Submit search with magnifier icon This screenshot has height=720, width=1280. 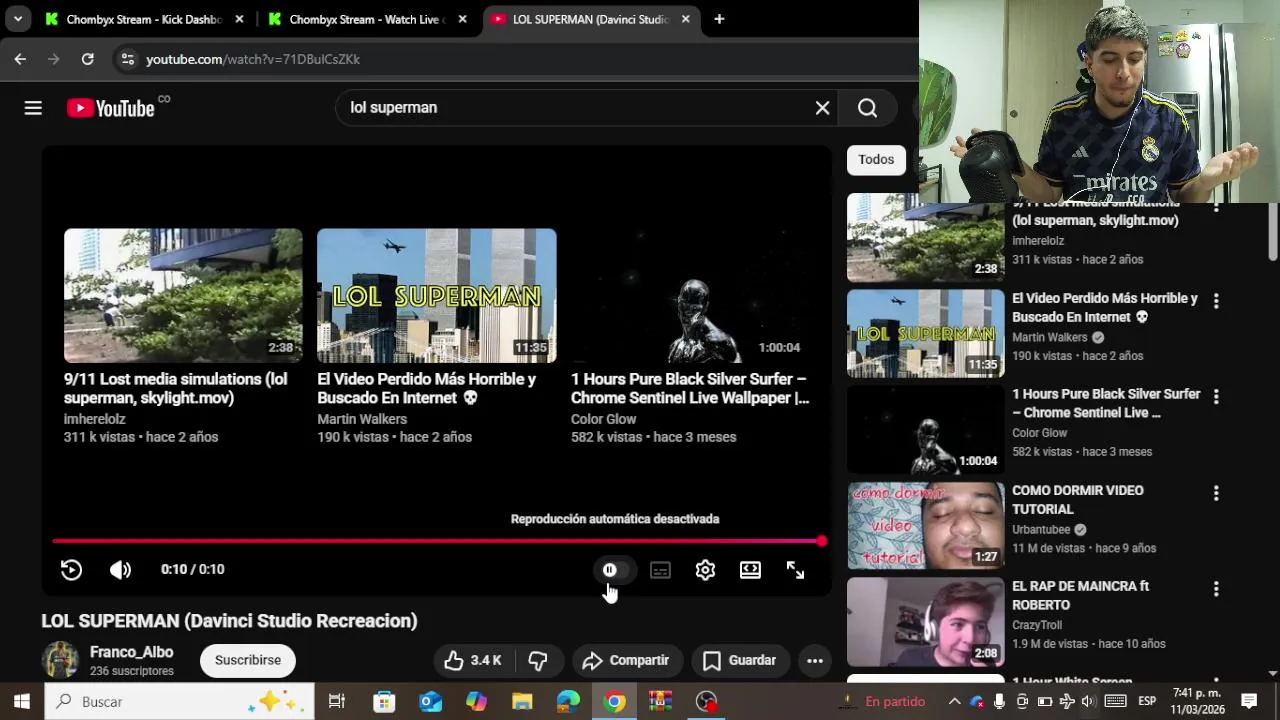point(867,108)
